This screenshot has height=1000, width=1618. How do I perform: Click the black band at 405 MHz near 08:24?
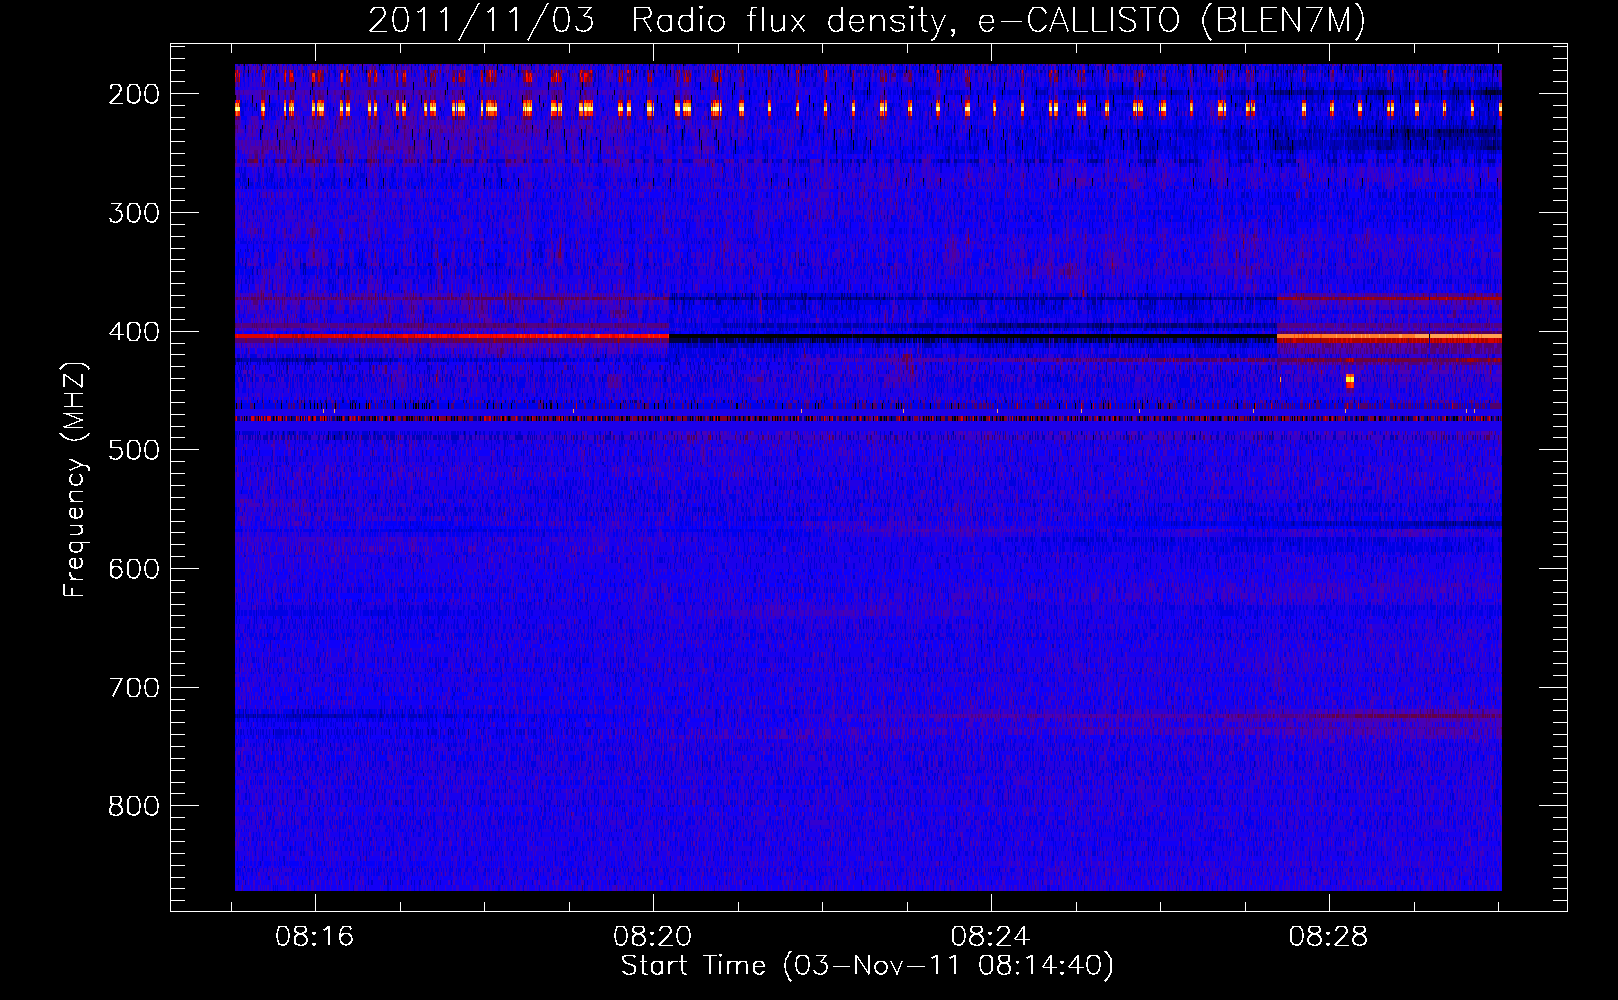[973, 338]
